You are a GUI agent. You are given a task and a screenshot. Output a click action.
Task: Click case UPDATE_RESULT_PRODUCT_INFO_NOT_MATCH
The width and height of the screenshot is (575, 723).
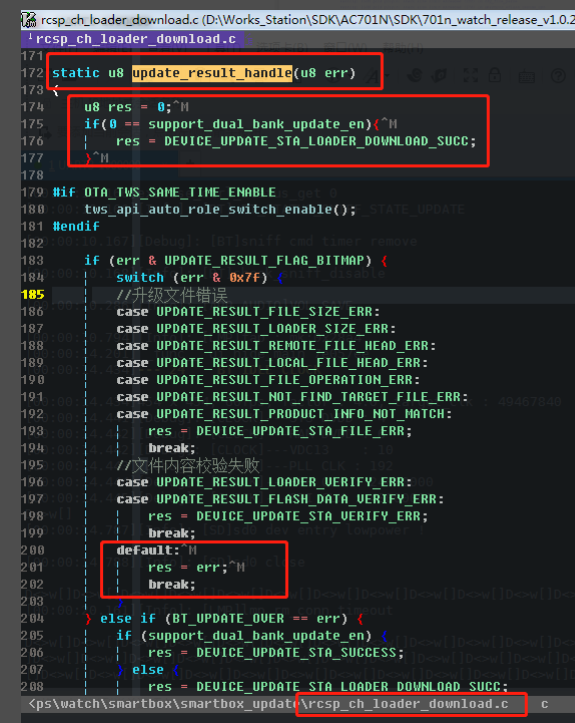pyautogui.click(x=284, y=414)
